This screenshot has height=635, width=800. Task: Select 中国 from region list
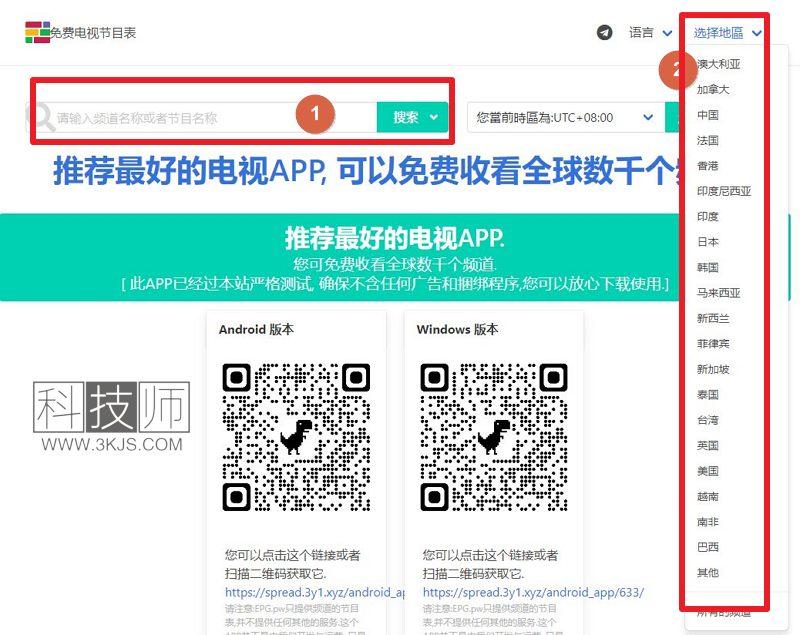708,115
